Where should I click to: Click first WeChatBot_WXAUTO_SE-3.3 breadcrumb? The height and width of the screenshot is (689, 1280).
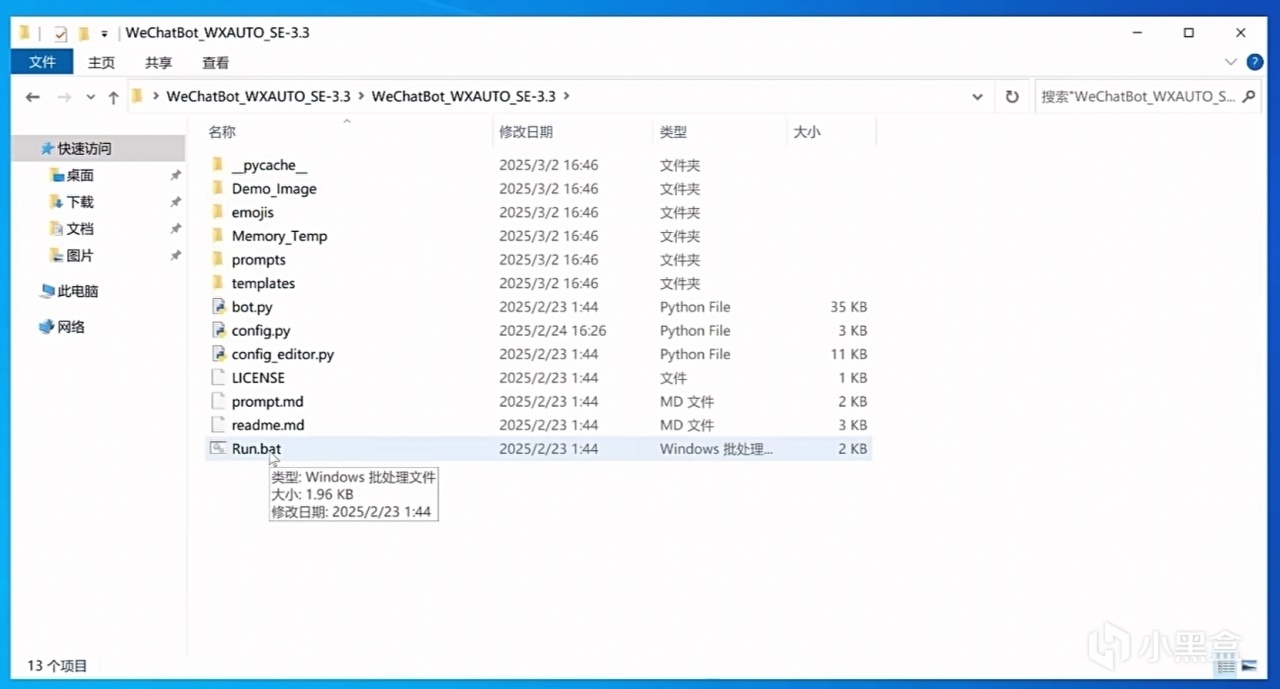click(x=259, y=97)
